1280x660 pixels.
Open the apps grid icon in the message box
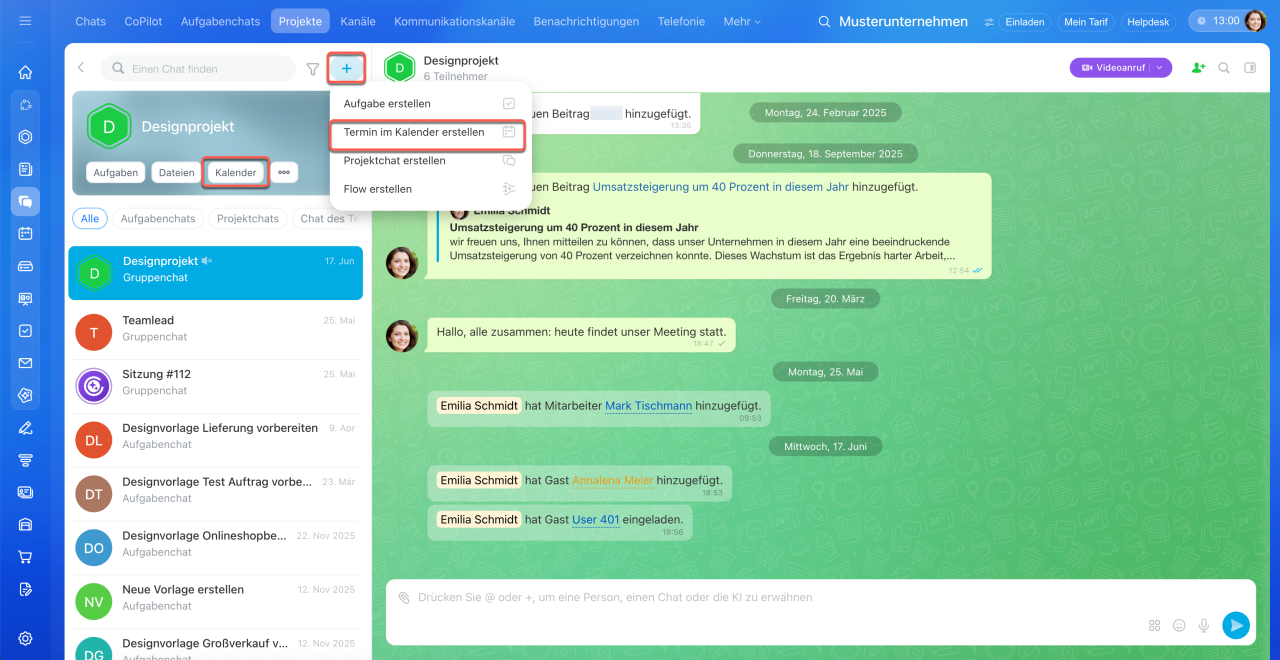tap(1154, 625)
